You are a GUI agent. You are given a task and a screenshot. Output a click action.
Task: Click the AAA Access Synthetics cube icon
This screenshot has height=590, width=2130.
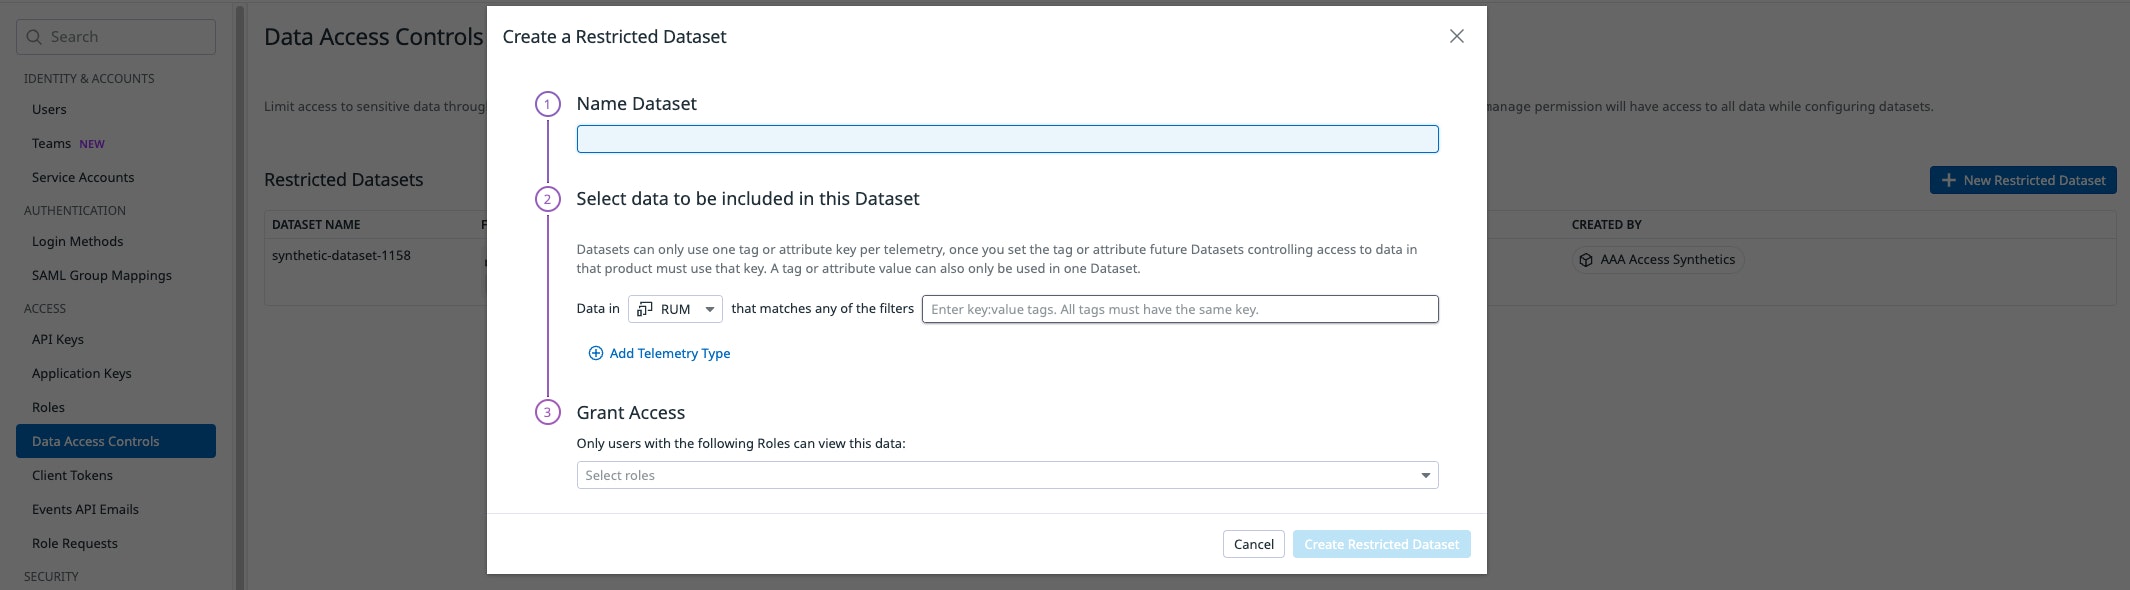click(x=1586, y=260)
